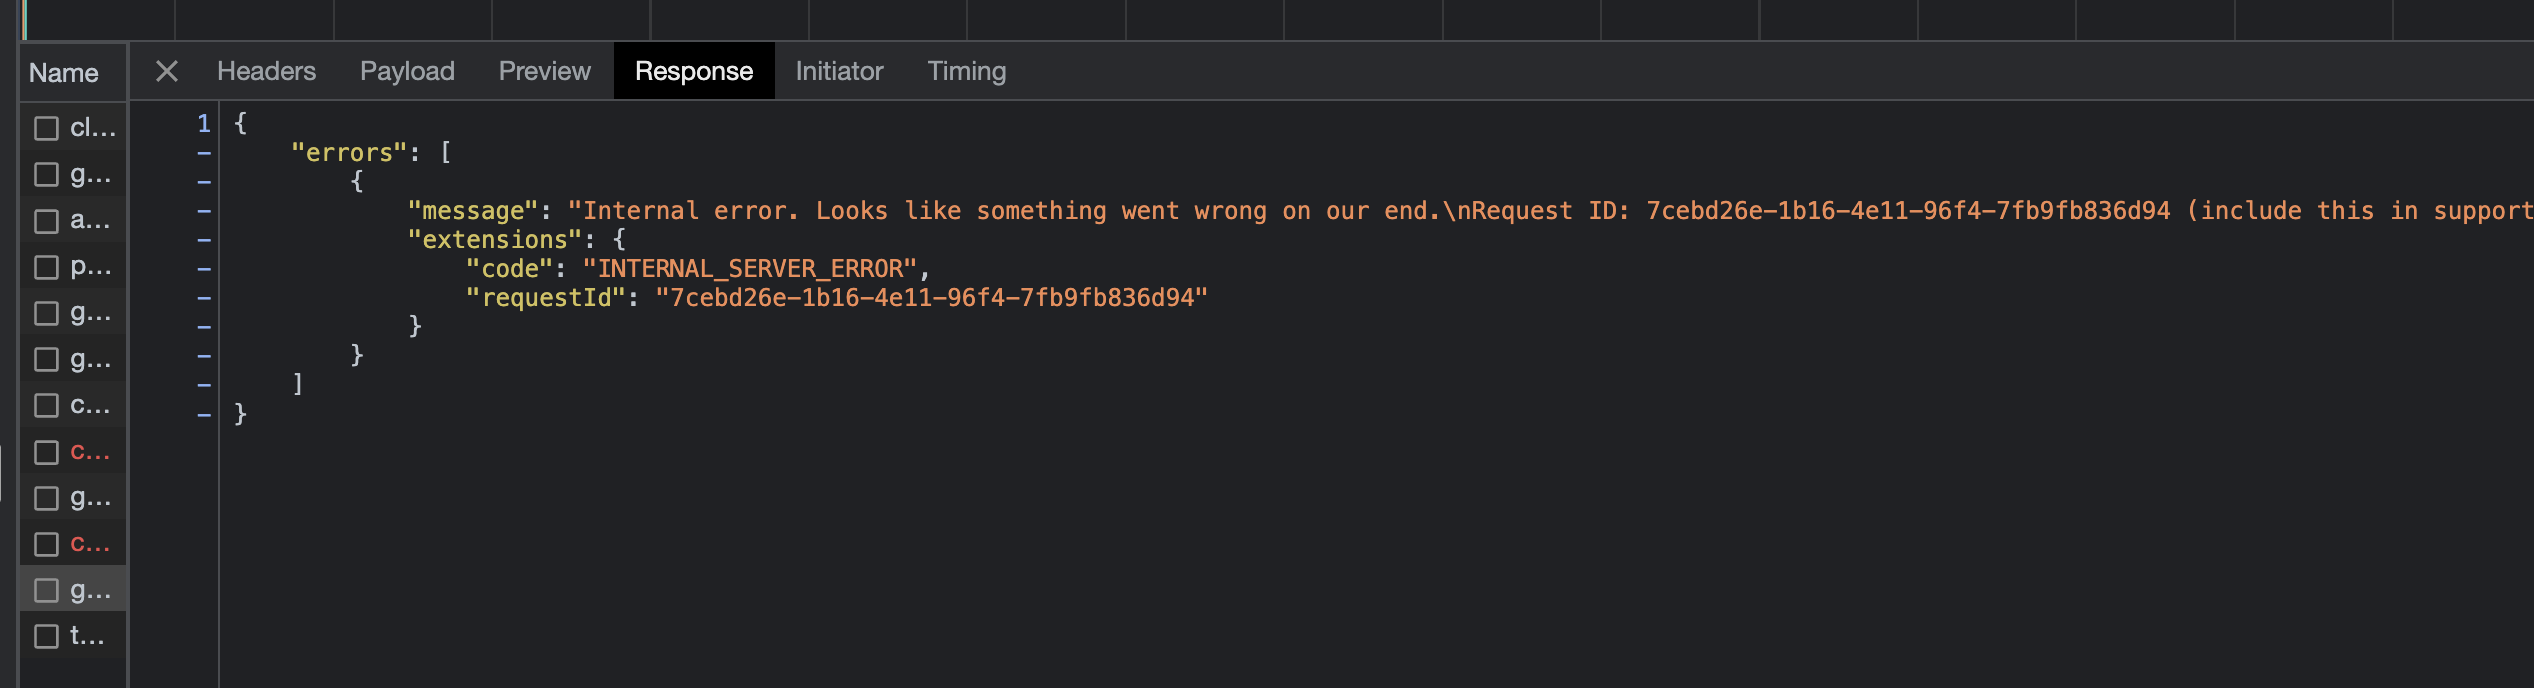The image size is (2534, 688).
Task: Switch to the Headers tab
Action: (265, 71)
